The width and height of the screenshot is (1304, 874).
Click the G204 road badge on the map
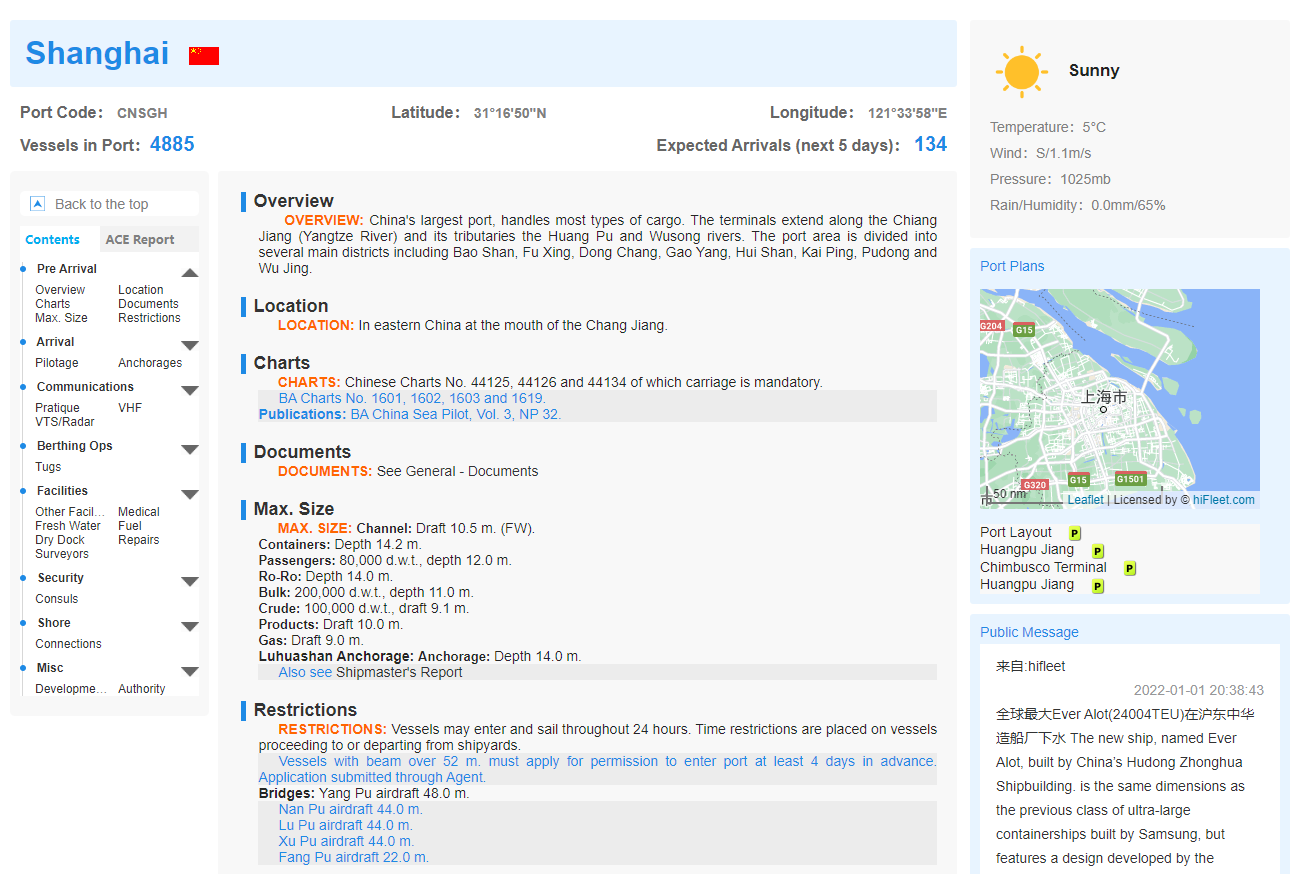991,326
